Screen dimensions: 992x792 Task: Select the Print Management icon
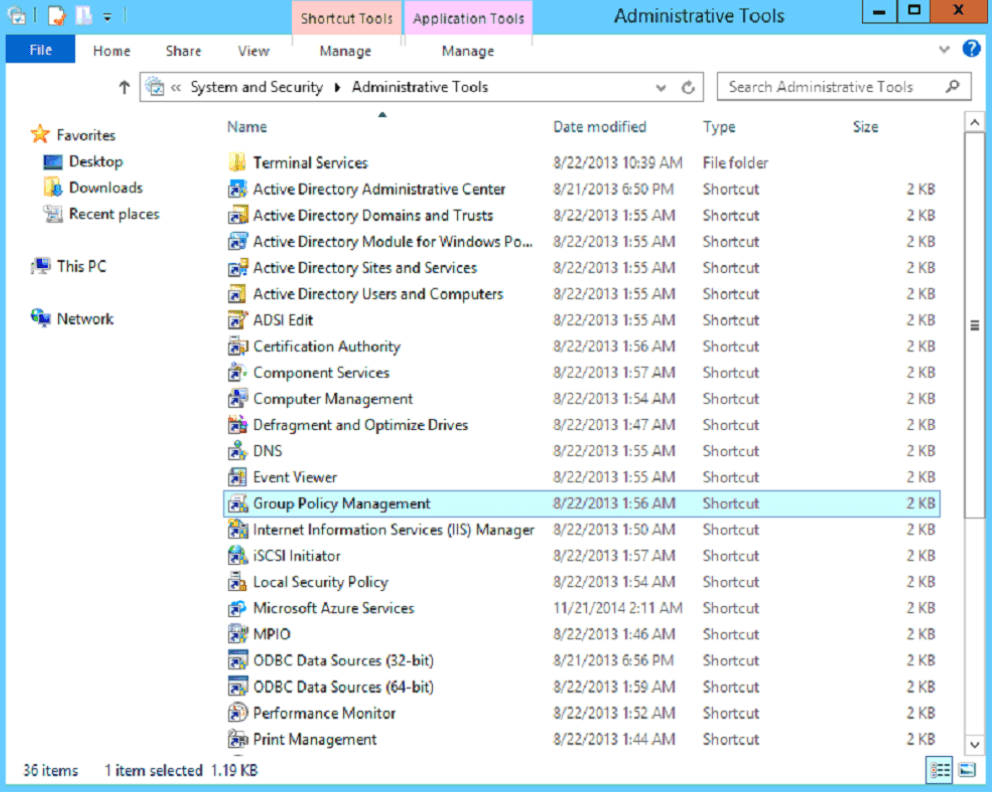(237, 740)
